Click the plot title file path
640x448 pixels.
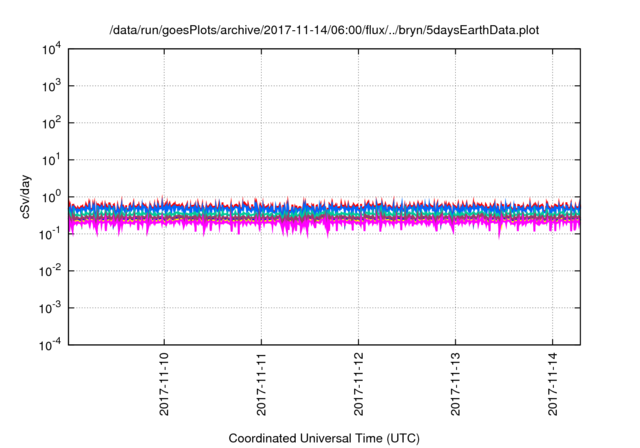pyautogui.click(x=324, y=30)
